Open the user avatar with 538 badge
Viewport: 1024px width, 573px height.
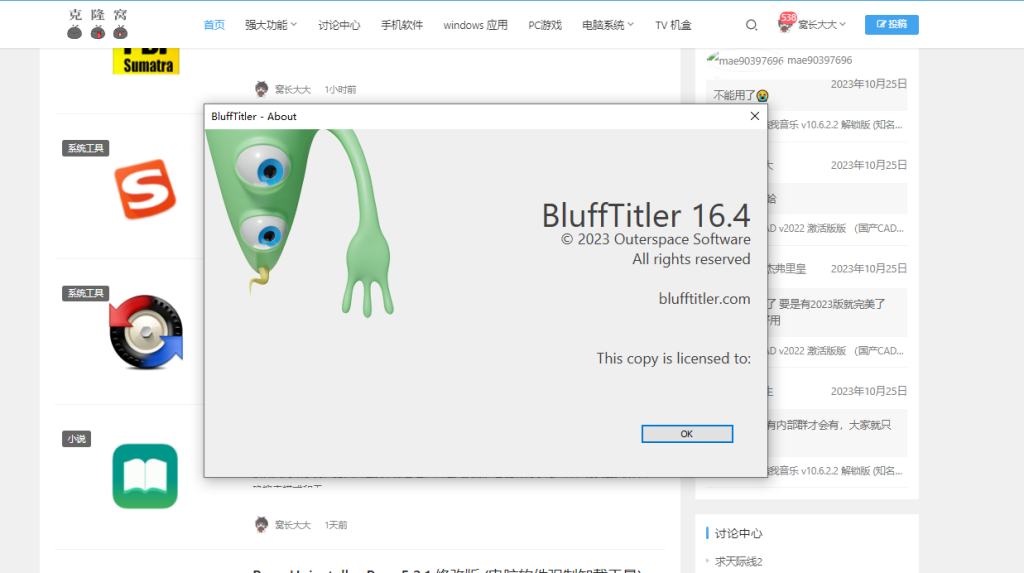(x=786, y=23)
